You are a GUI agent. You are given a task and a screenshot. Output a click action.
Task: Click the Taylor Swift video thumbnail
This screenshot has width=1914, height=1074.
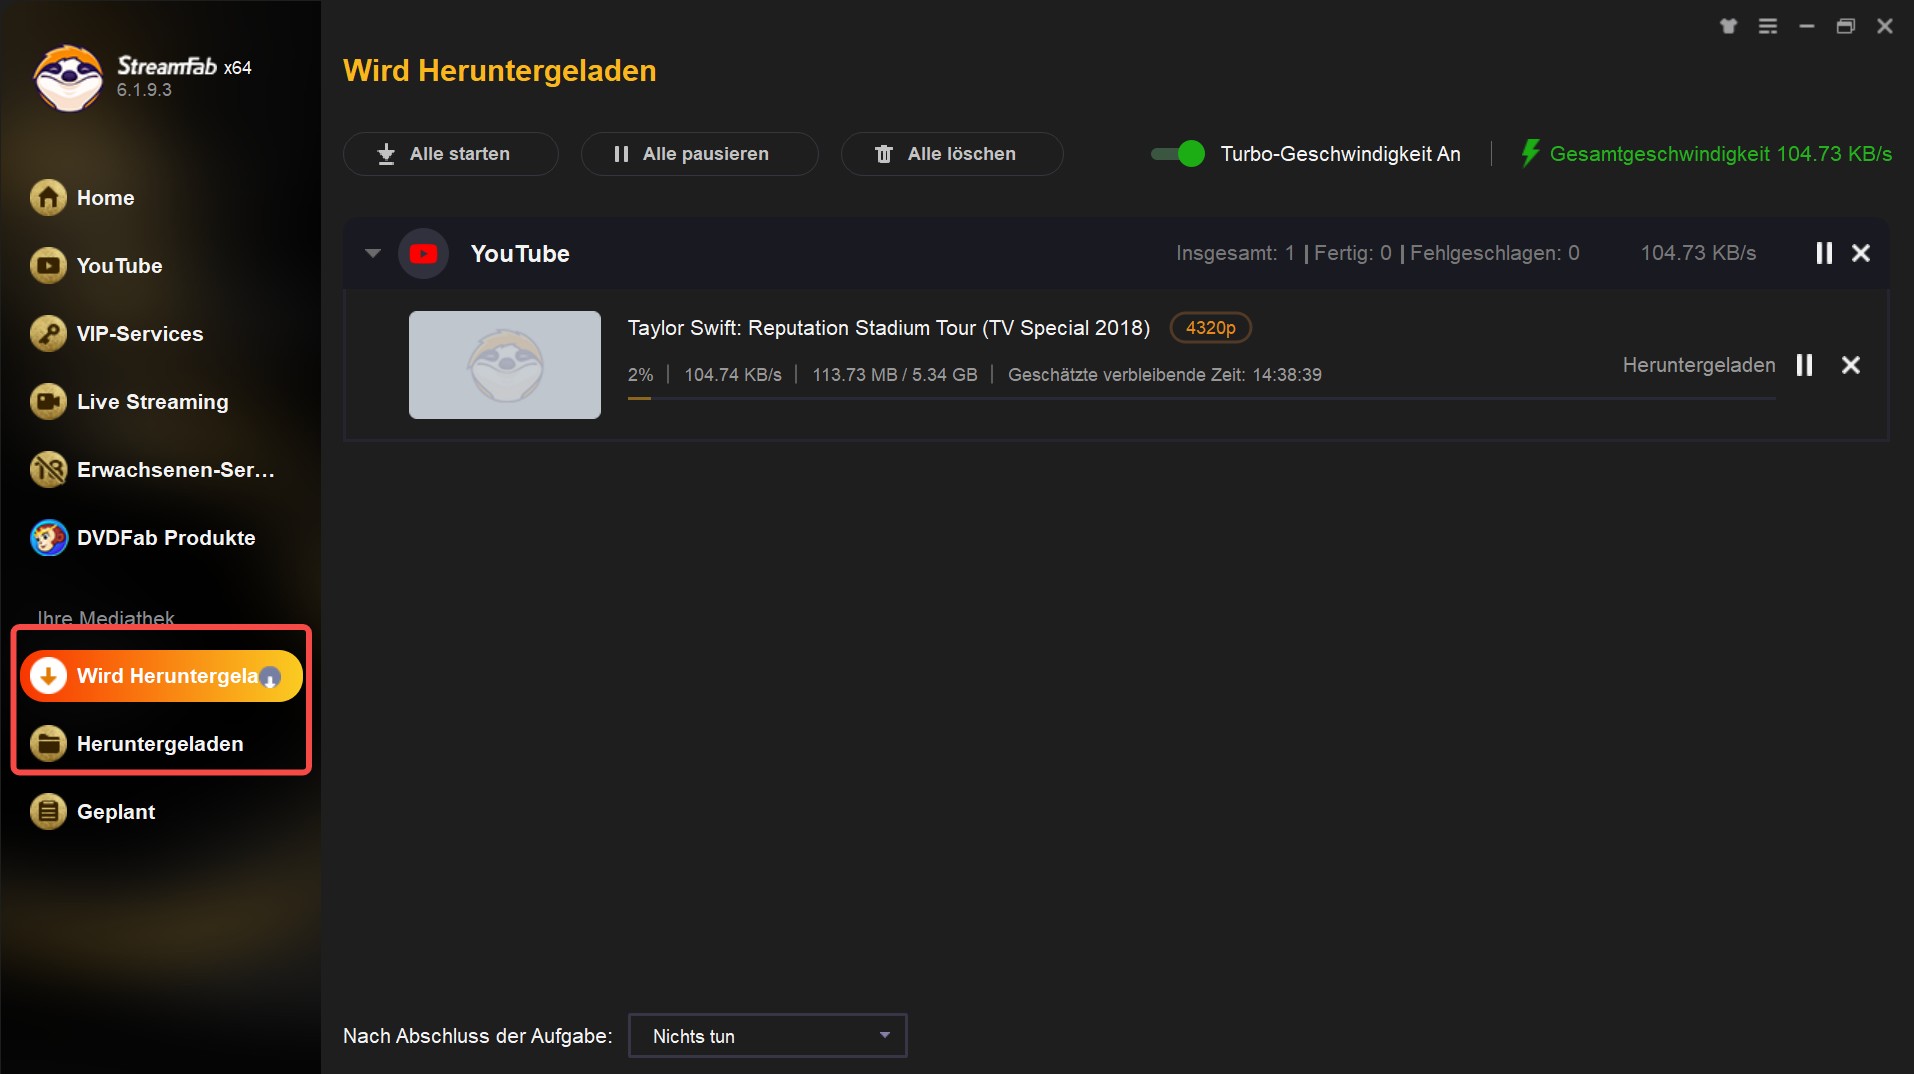coord(505,365)
